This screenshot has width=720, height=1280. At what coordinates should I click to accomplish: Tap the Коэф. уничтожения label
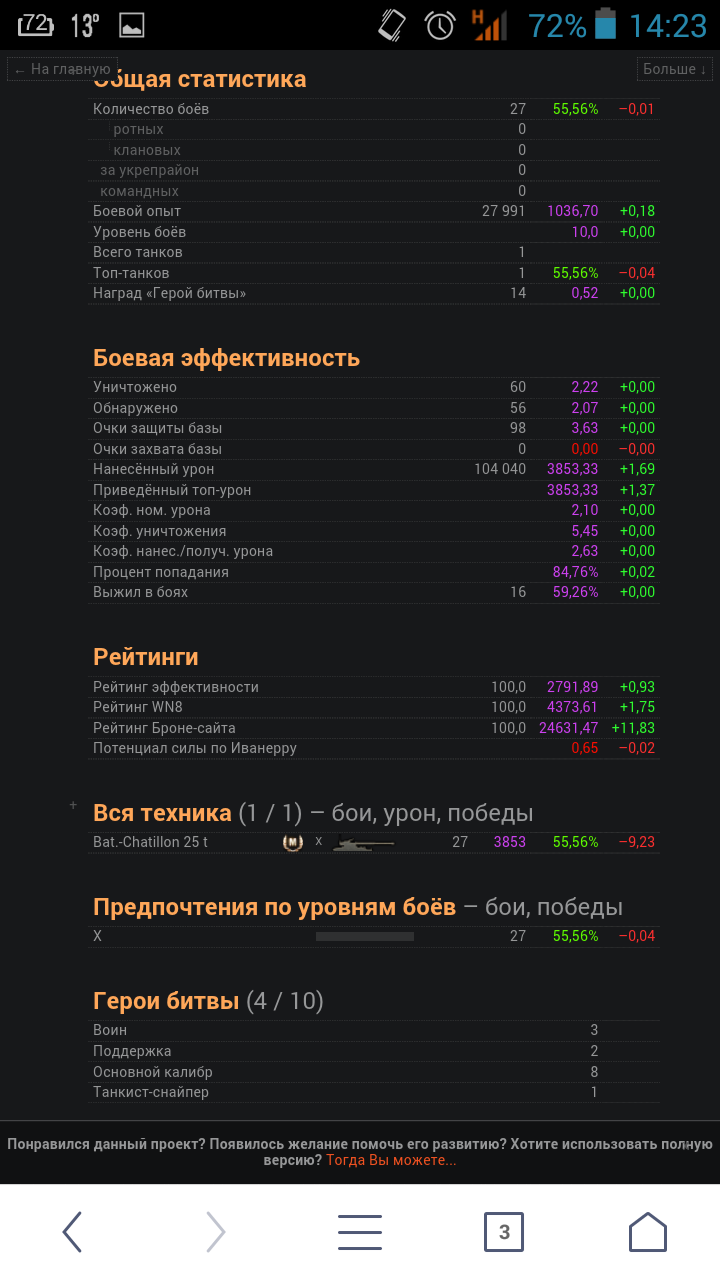(x=160, y=531)
